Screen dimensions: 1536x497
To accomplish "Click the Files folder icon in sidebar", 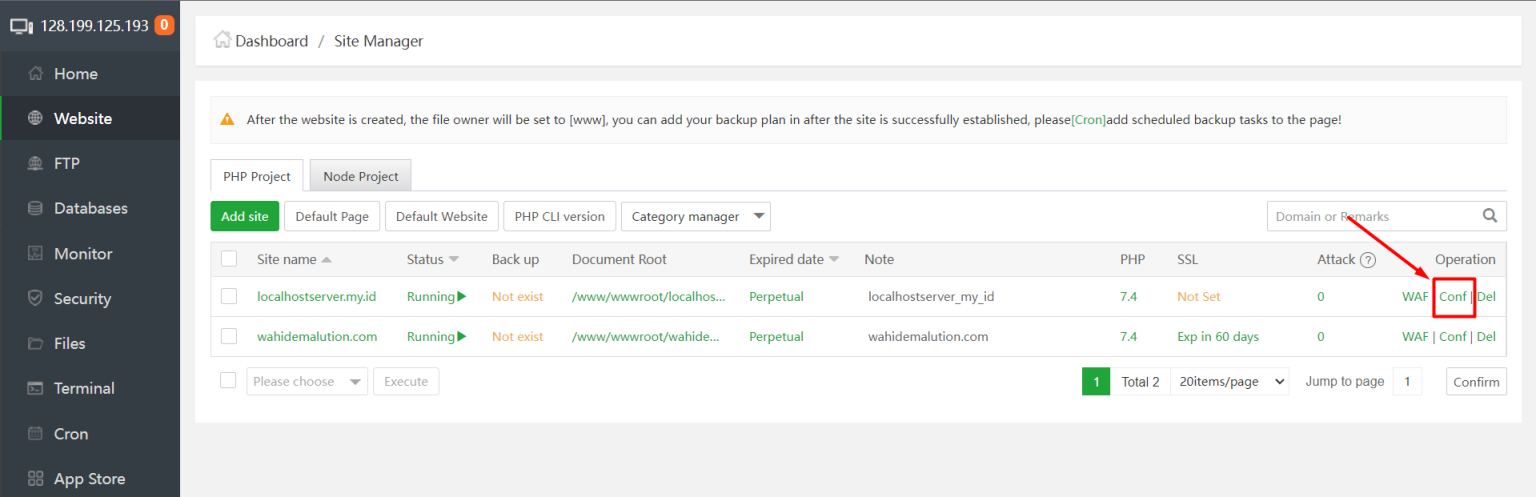I will point(36,344).
